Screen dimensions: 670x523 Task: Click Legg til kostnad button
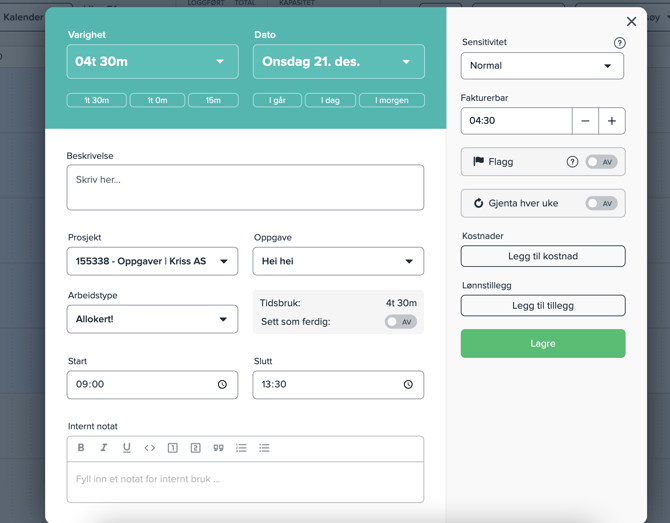pyautogui.click(x=543, y=256)
